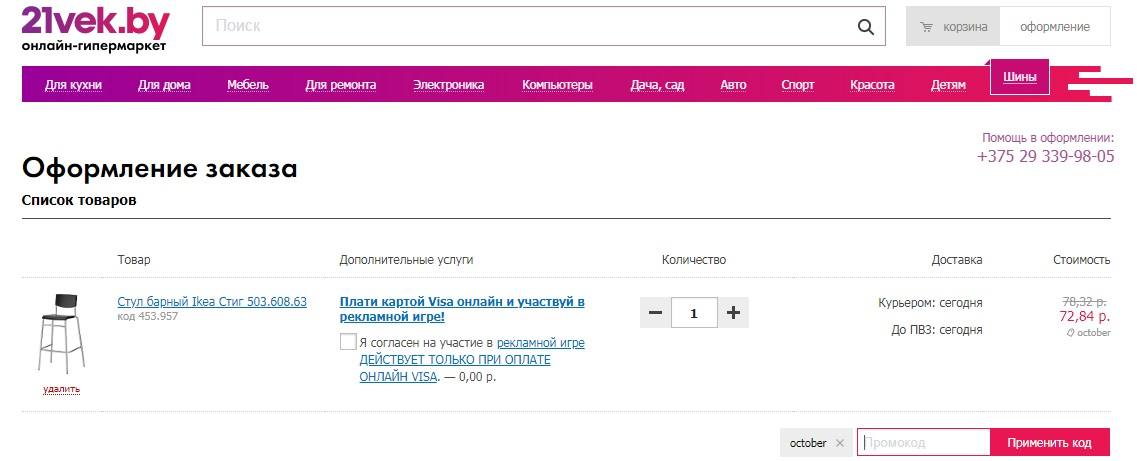
Task: Open the Авто category
Action: point(733,85)
